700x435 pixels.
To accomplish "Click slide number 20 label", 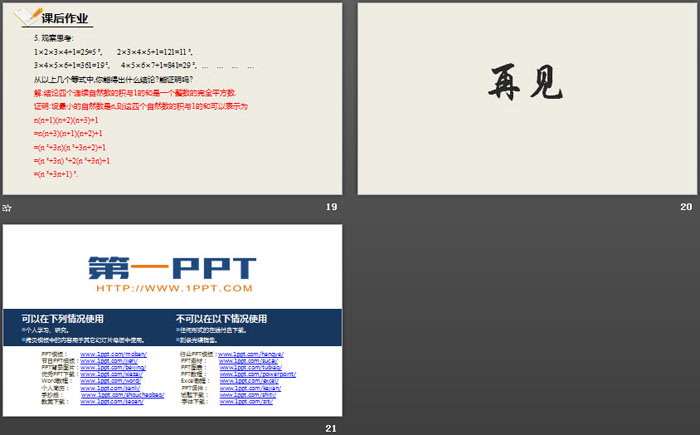I will click(x=686, y=207).
